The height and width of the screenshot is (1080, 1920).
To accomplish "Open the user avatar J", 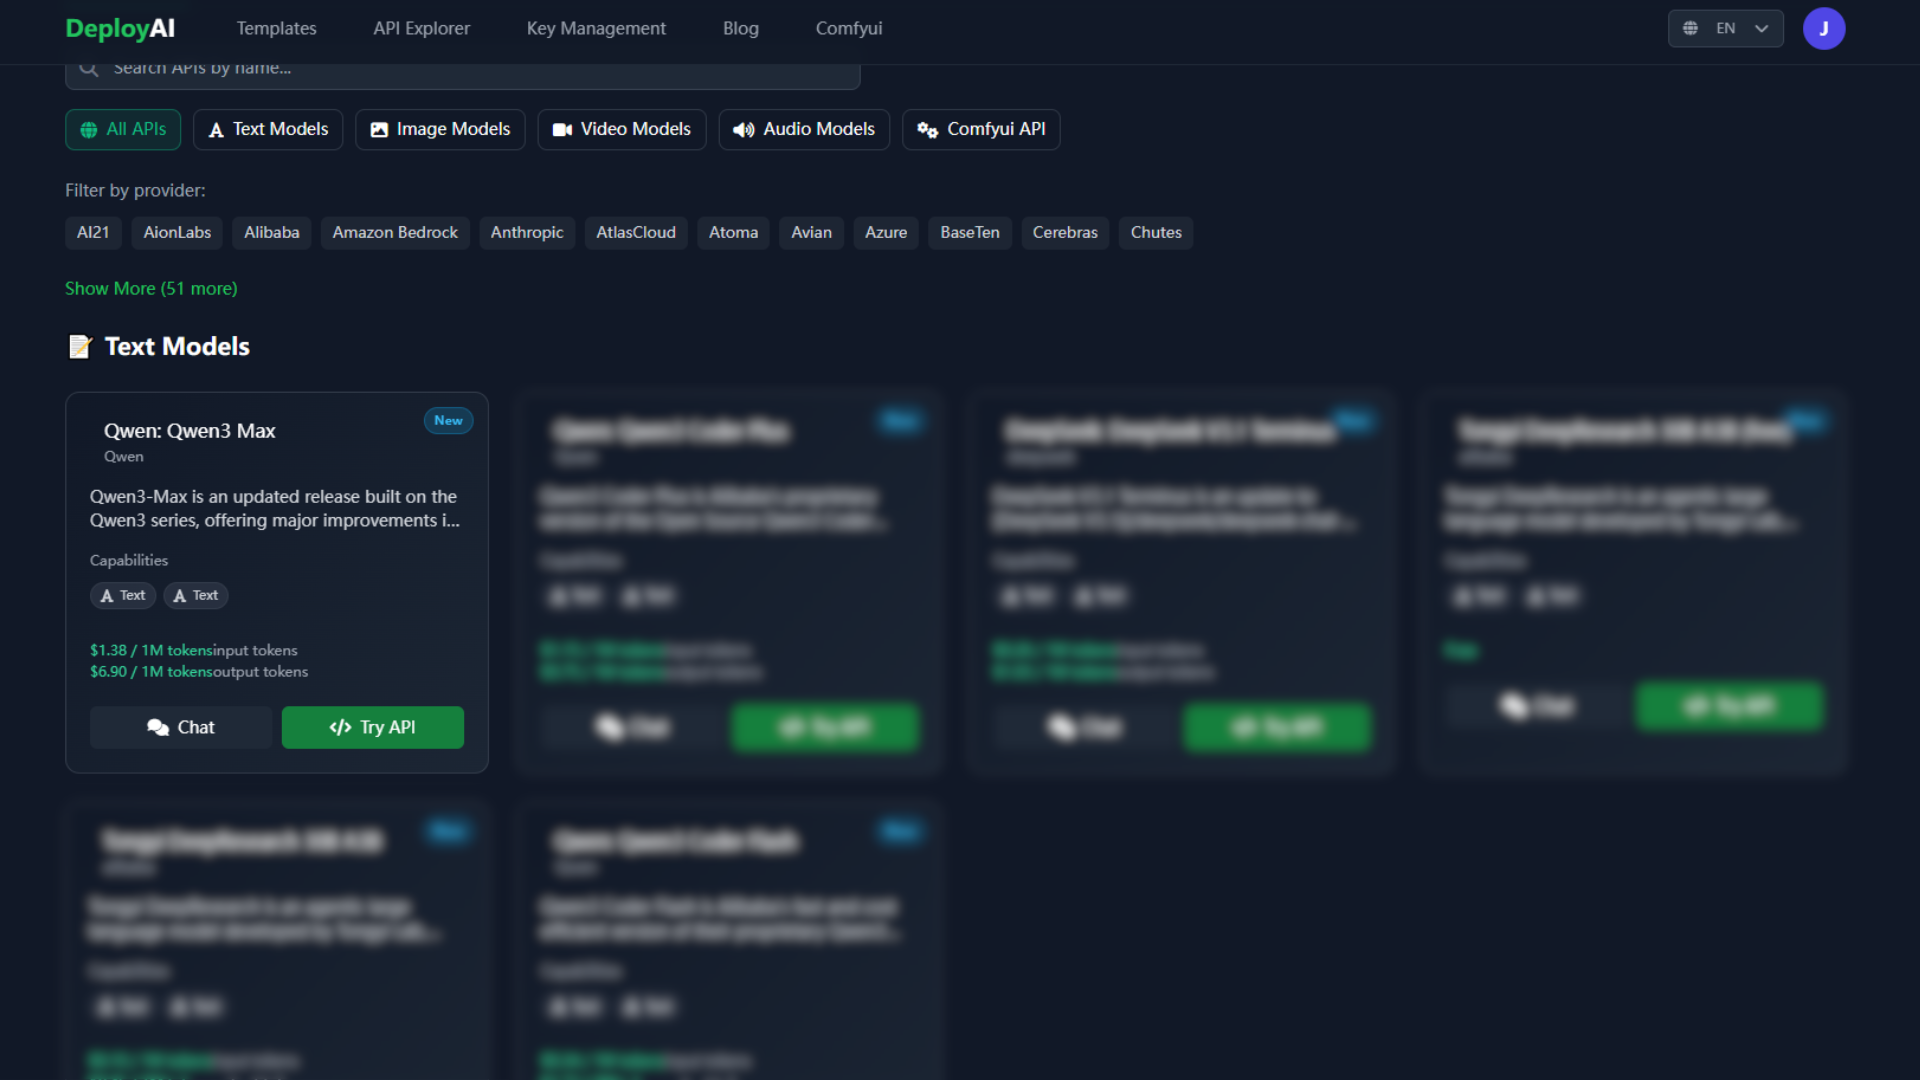I will (1823, 28).
